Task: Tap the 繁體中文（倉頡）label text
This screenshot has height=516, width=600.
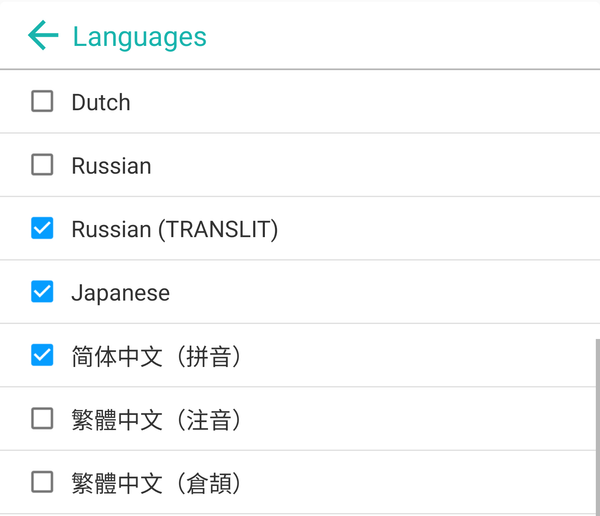Action: click(x=156, y=483)
